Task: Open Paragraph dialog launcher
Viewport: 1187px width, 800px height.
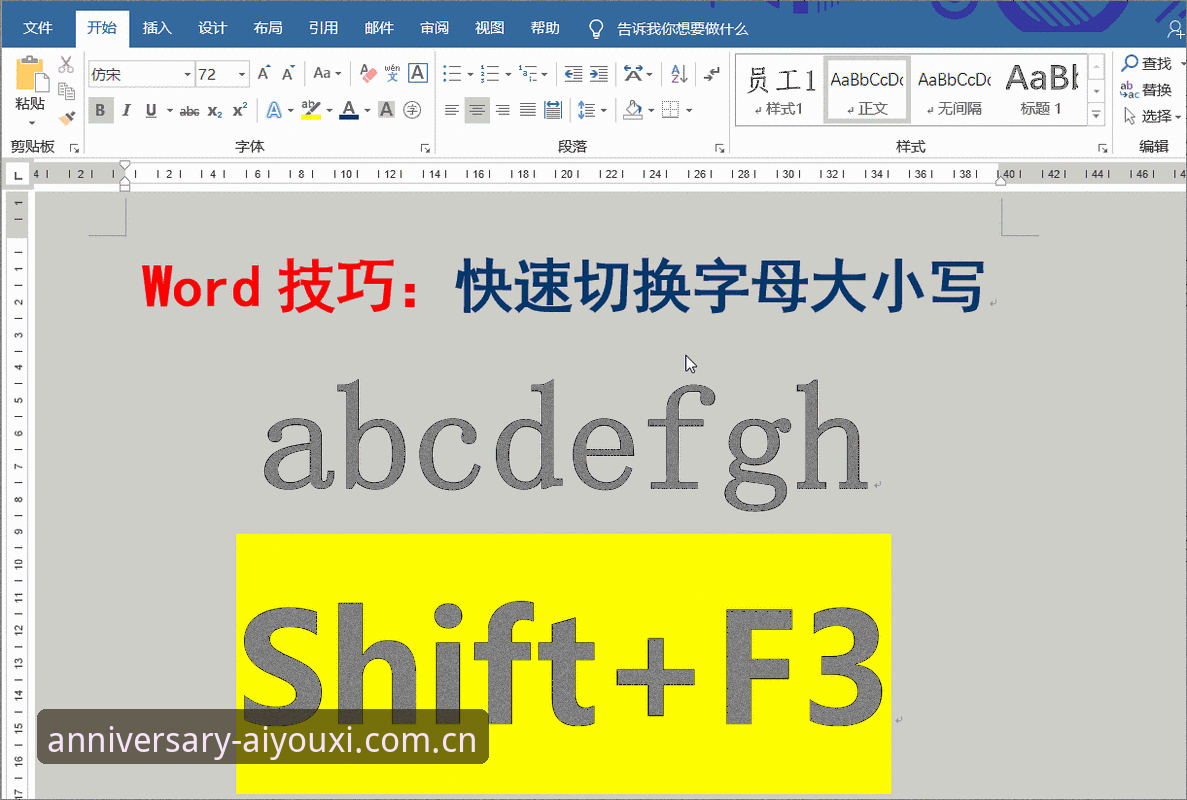Action: [x=719, y=148]
